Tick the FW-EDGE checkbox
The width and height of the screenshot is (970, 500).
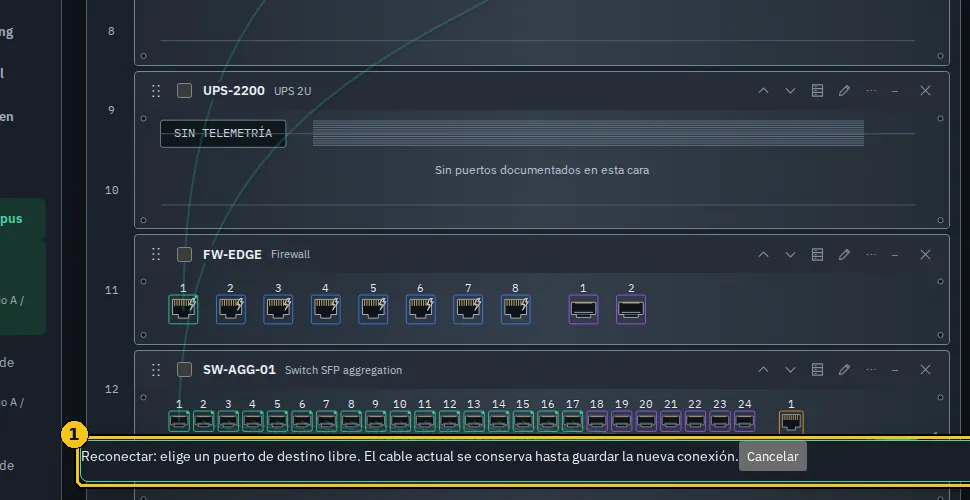tap(184, 254)
